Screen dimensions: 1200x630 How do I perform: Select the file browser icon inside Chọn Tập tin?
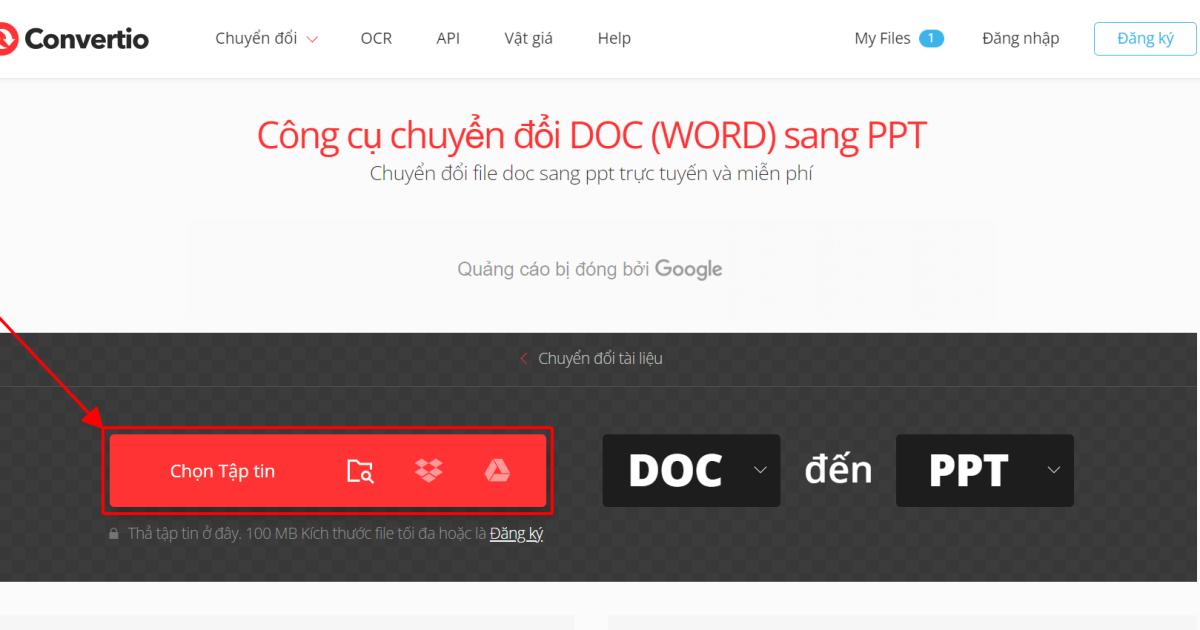362,470
